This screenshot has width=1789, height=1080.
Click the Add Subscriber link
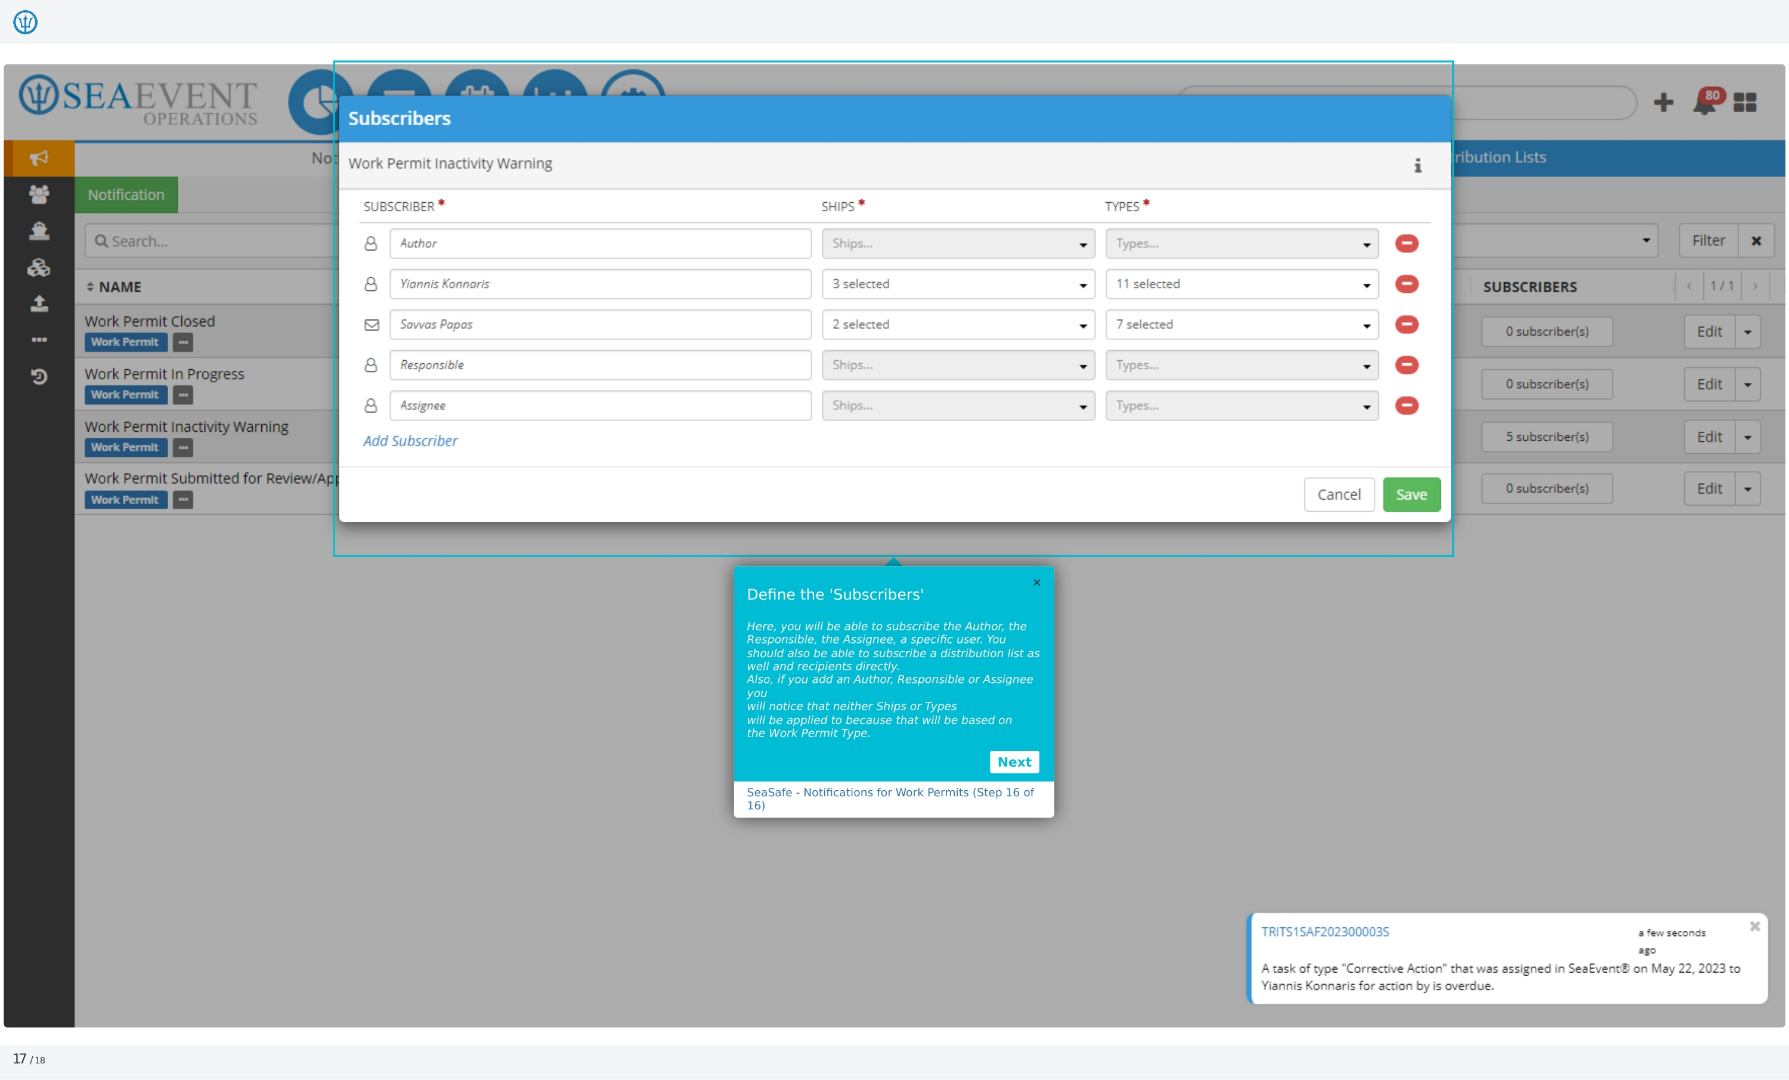click(410, 441)
